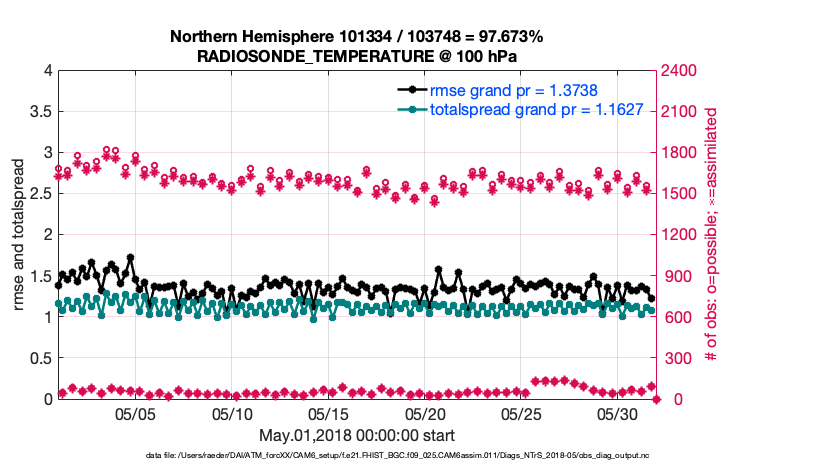Click the 3.5 tick on left axis
Viewport: 830px width, 470px height.
click(40, 112)
